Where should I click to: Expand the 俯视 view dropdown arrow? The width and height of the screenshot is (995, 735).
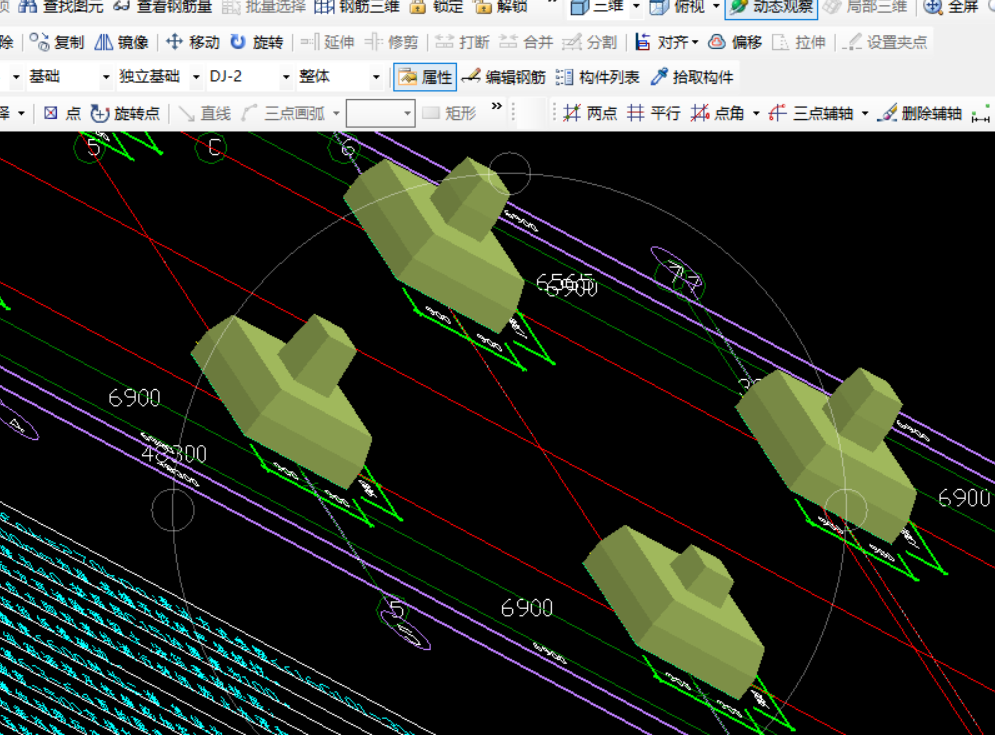click(716, 7)
